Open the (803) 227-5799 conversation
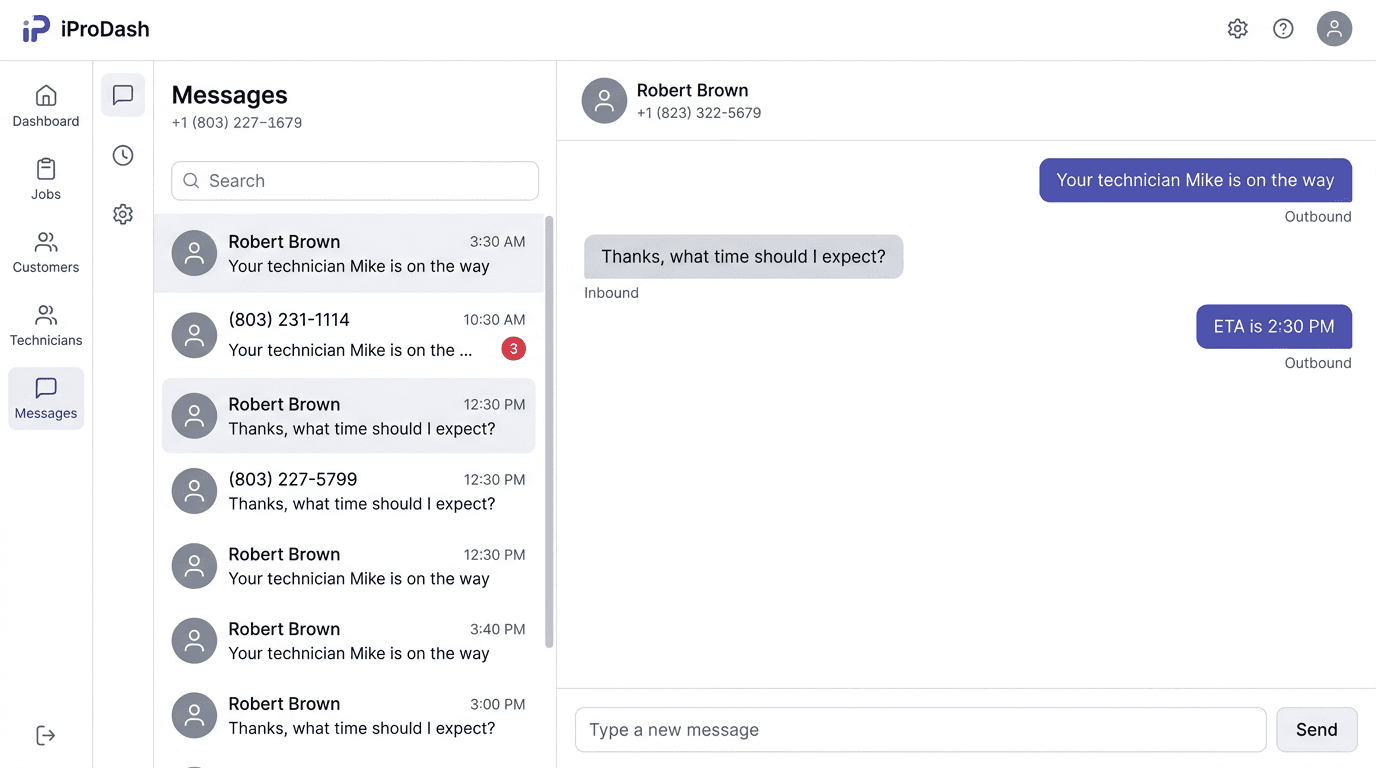 (x=348, y=490)
